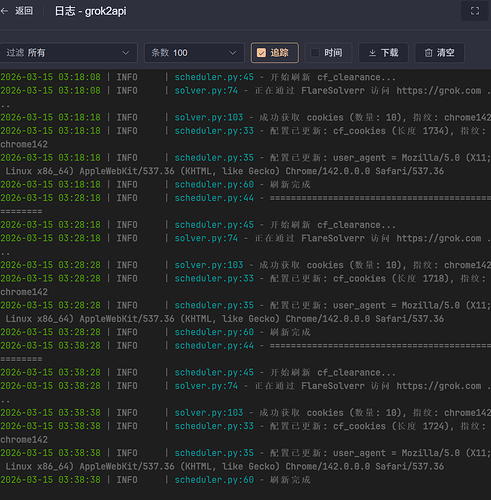Toggle the 追踪 follow checkbox
Image resolution: width=491 pixels, height=500 pixels.
275,53
